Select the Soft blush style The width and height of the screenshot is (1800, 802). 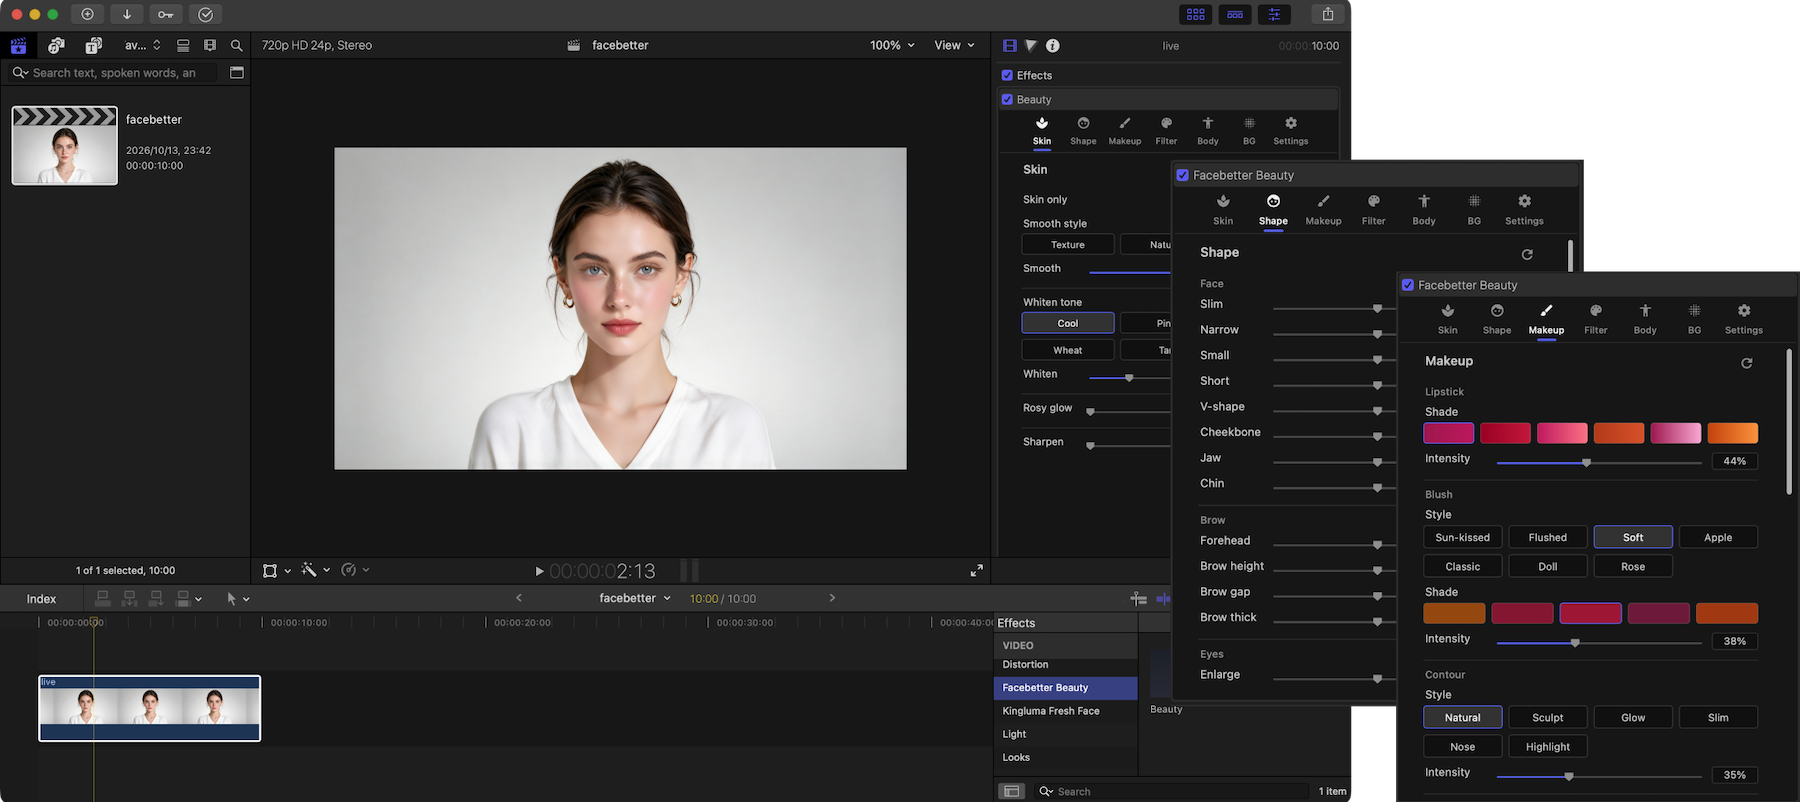1633,537
